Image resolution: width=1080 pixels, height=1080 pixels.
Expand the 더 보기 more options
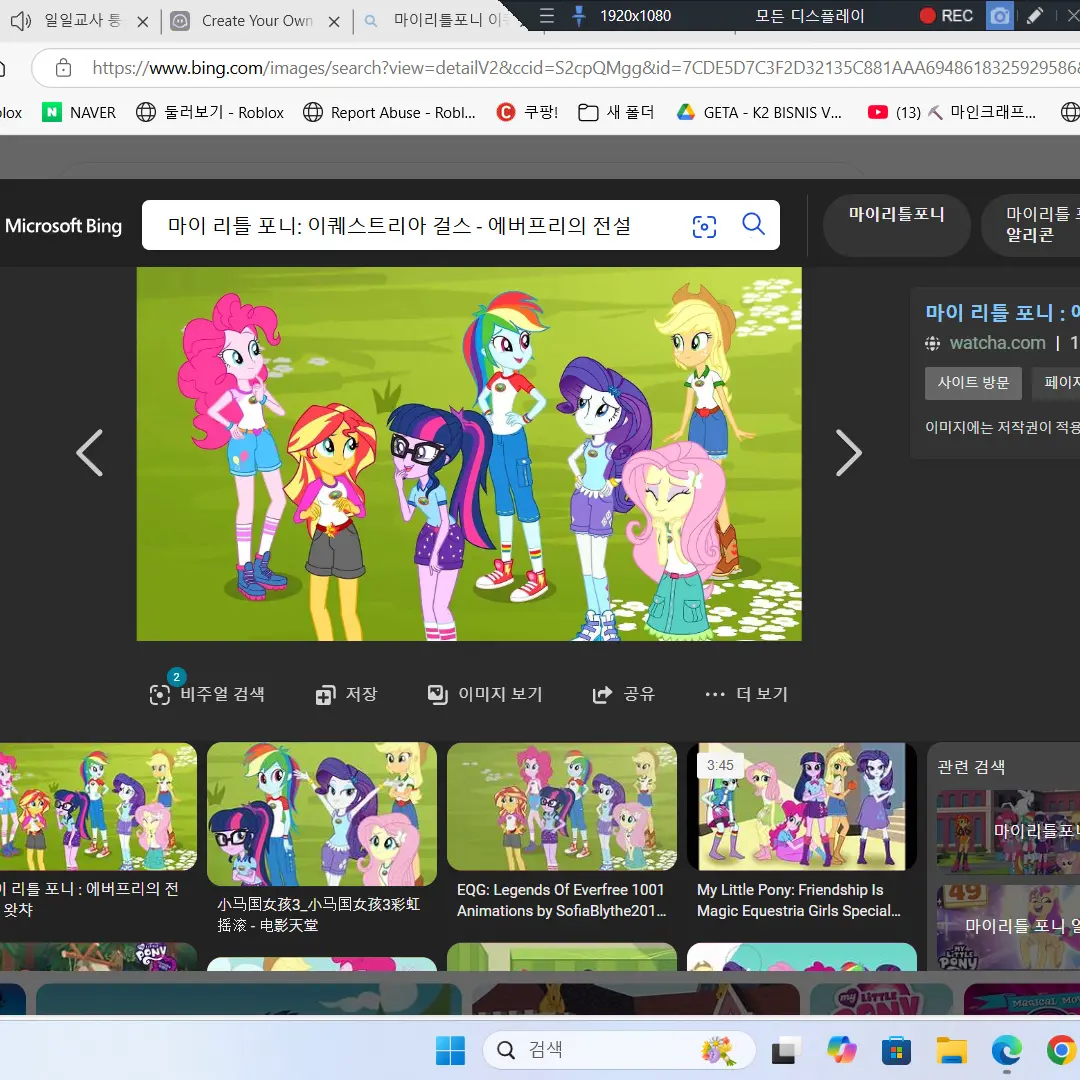point(746,694)
